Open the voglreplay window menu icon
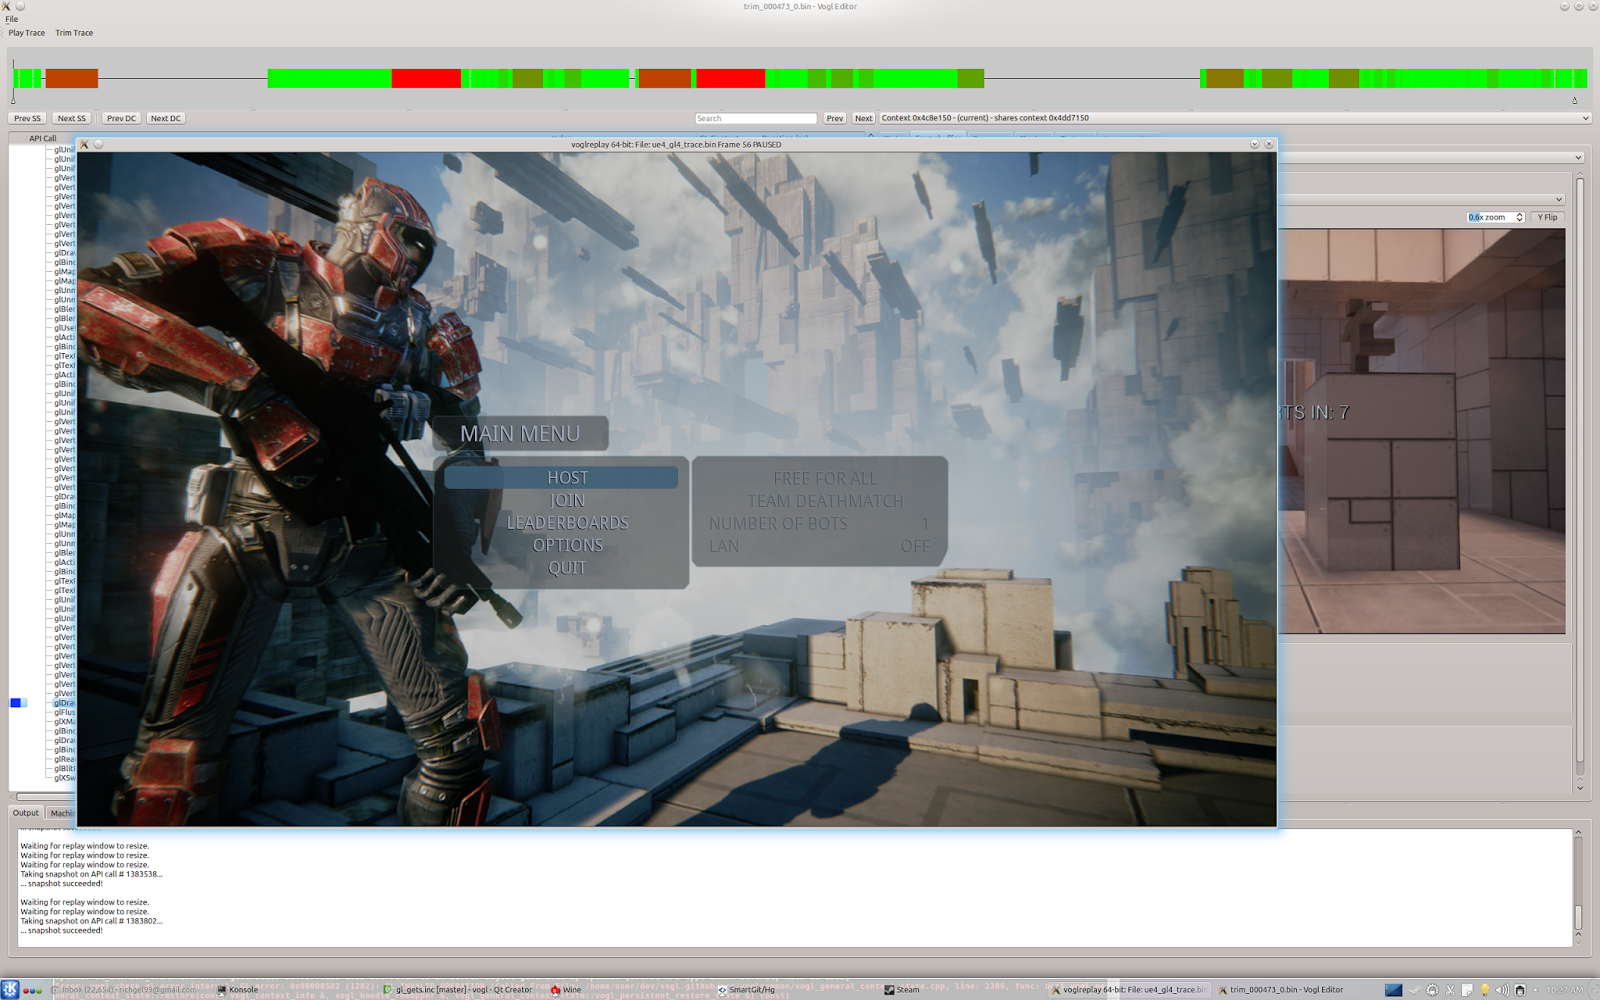This screenshot has width=1600, height=1000. click(84, 144)
